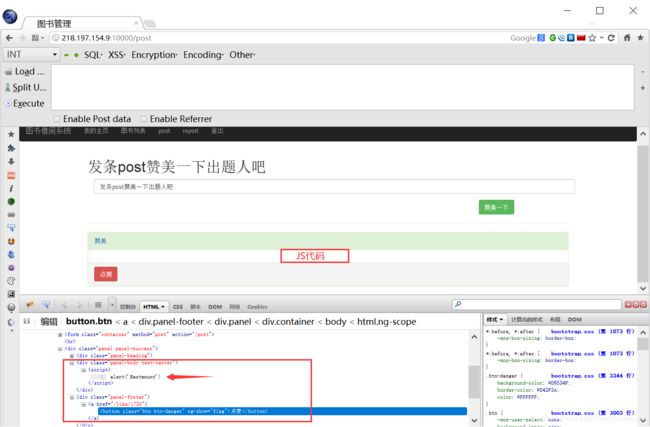Click the post comment input field
This screenshot has width=650, height=427.
click(334, 187)
